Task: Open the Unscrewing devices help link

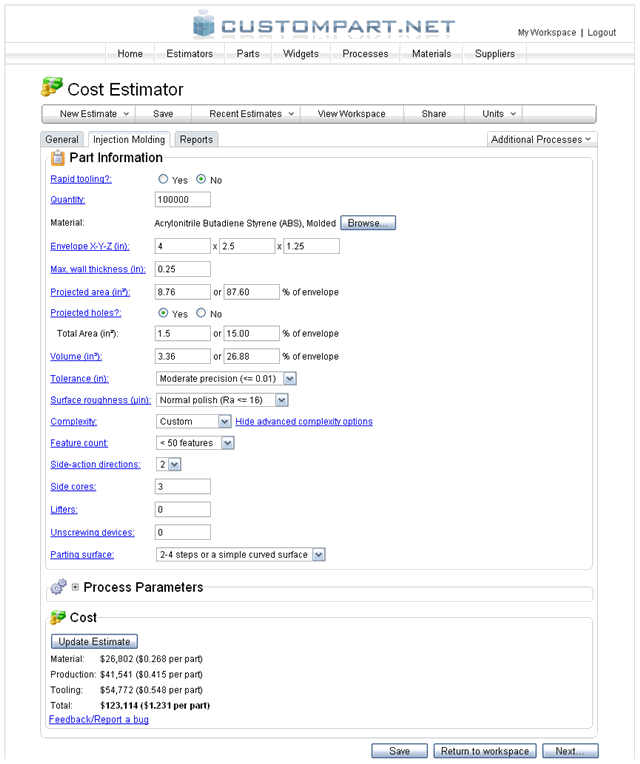Action: (x=93, y=532)
